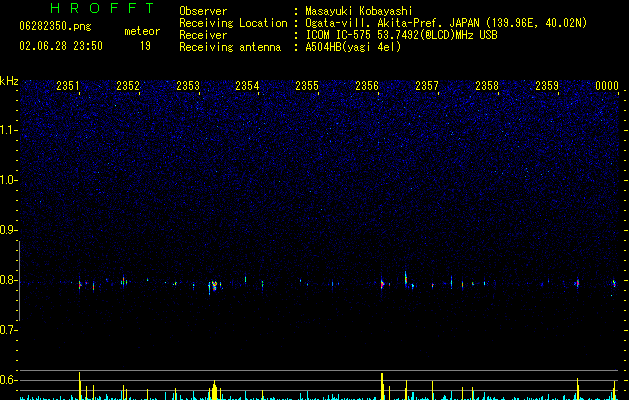Click the 2357 time marker
Viewport: 629px width, 400px height.
click(x=427, y=86)
